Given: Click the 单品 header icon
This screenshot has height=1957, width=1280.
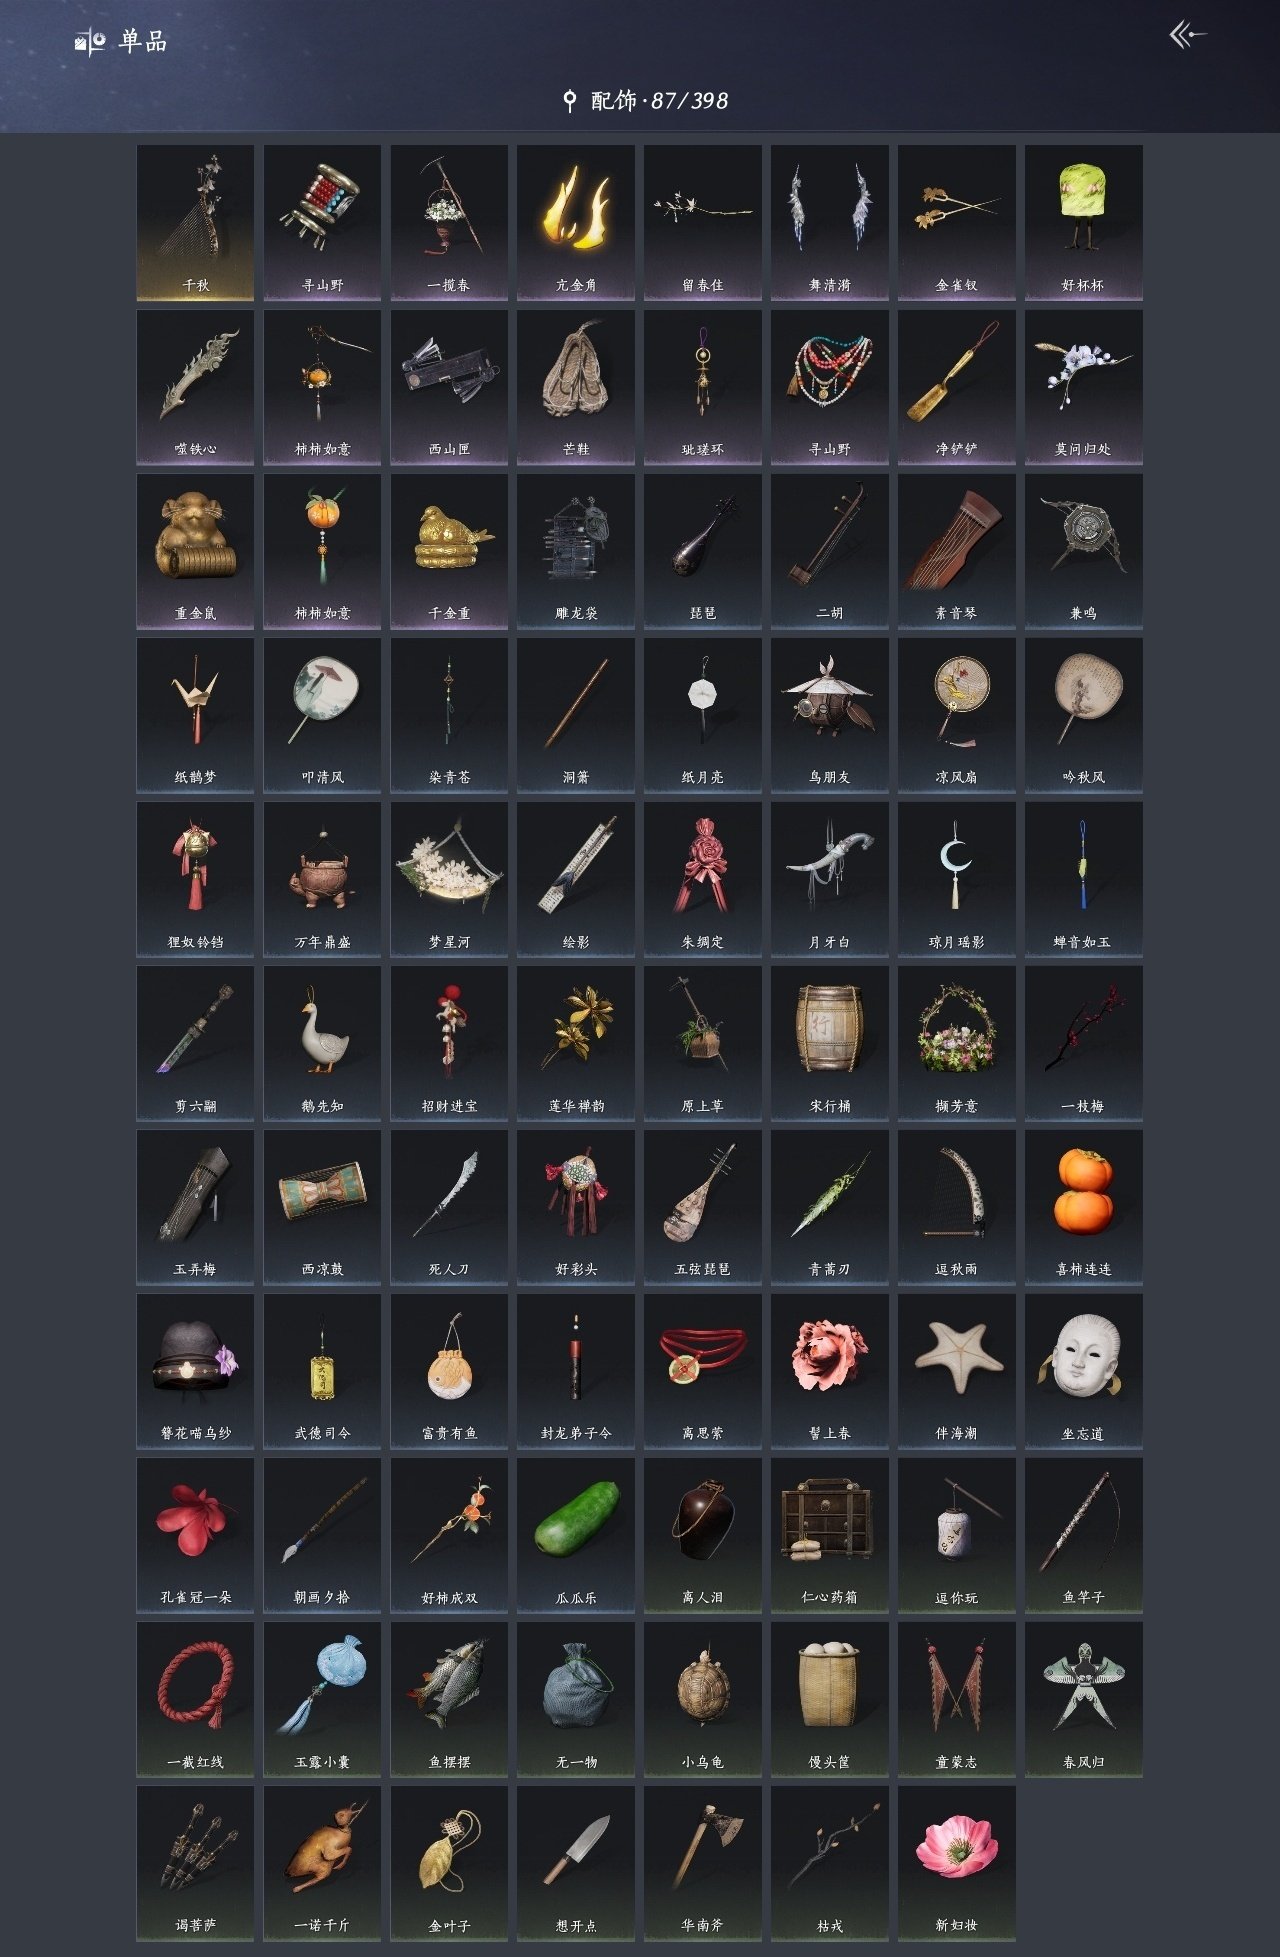Looking at the screenshot, I should 90,42.
